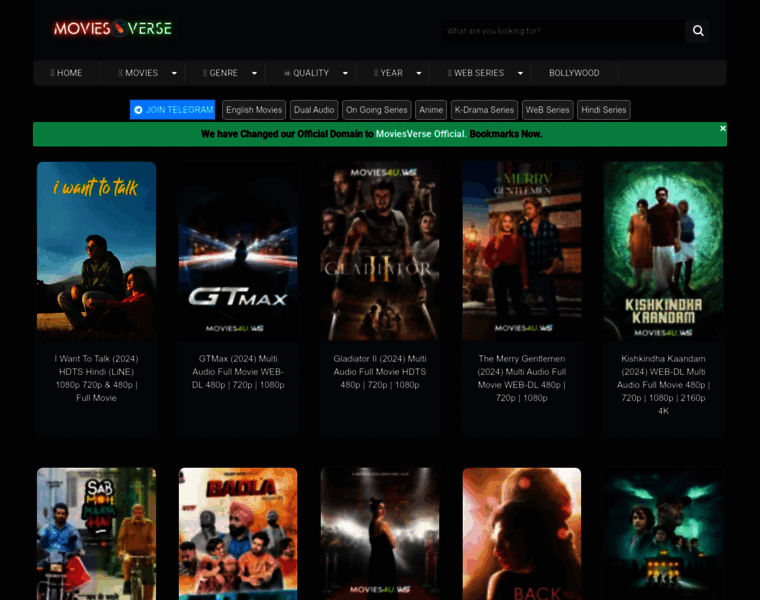760x600 pixels.
Task: Select the On Going Series tag
Action: [377, 110]
